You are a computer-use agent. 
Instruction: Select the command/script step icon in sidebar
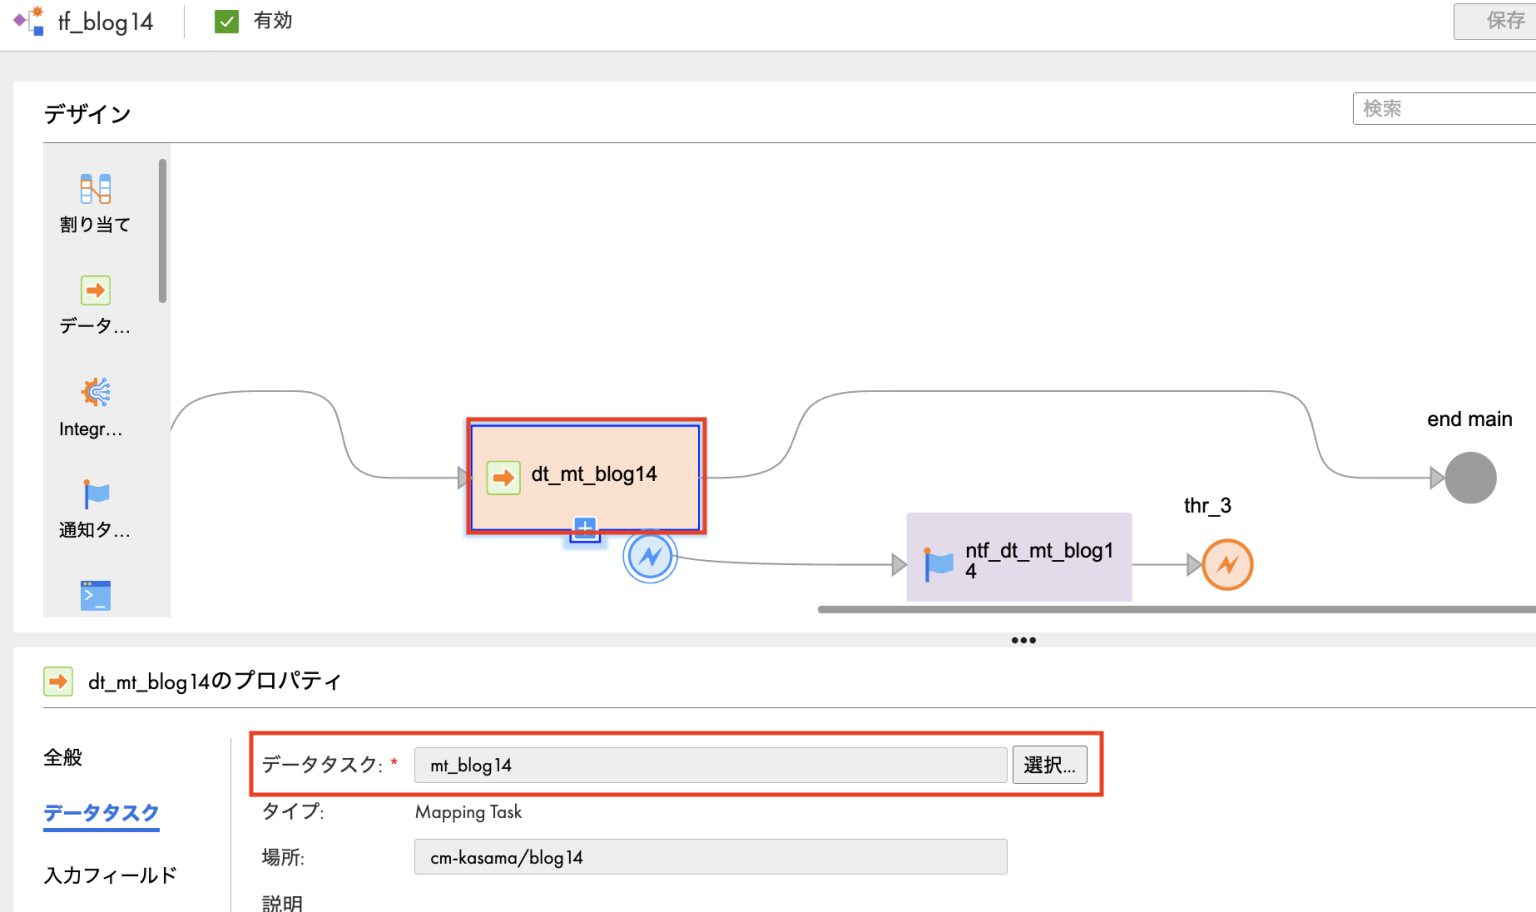tap(94, 595)
